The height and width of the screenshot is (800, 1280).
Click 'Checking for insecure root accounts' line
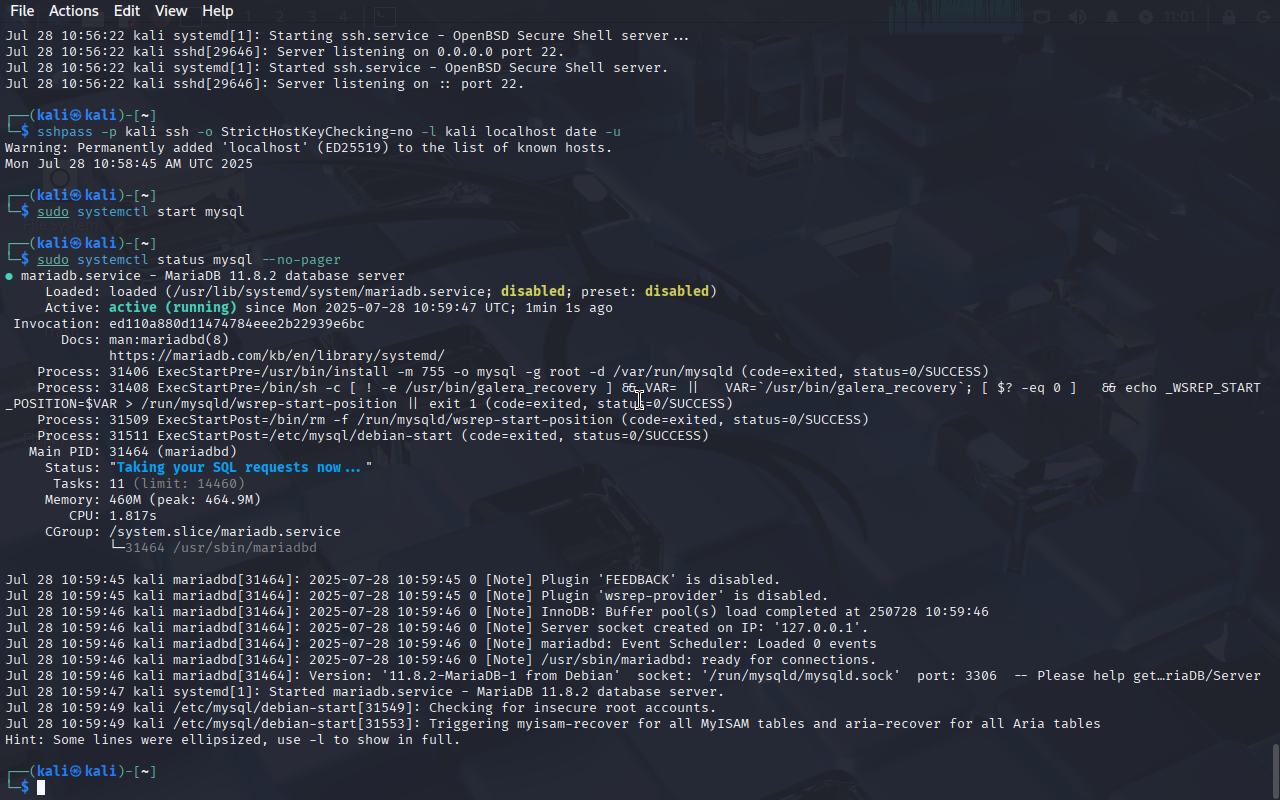[x=361, y=708]
